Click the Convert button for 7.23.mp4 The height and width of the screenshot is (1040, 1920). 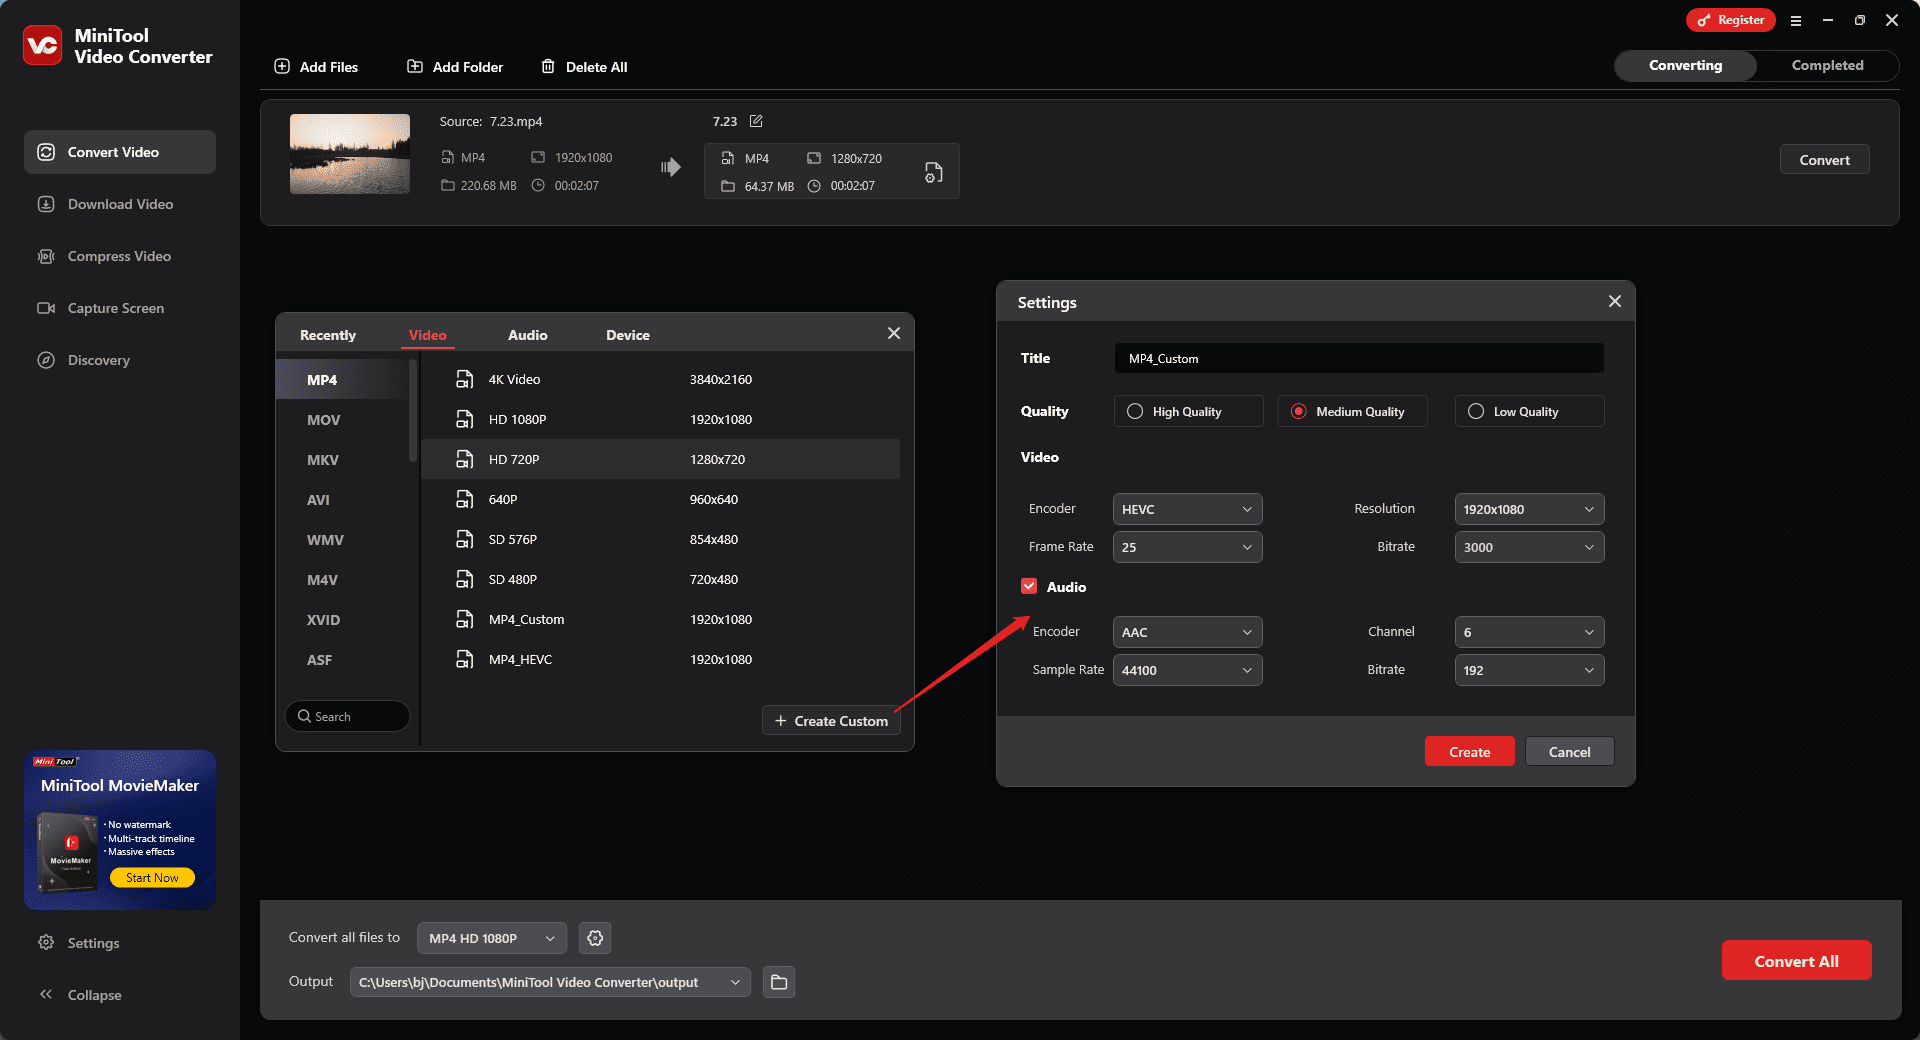[1824, 160]
